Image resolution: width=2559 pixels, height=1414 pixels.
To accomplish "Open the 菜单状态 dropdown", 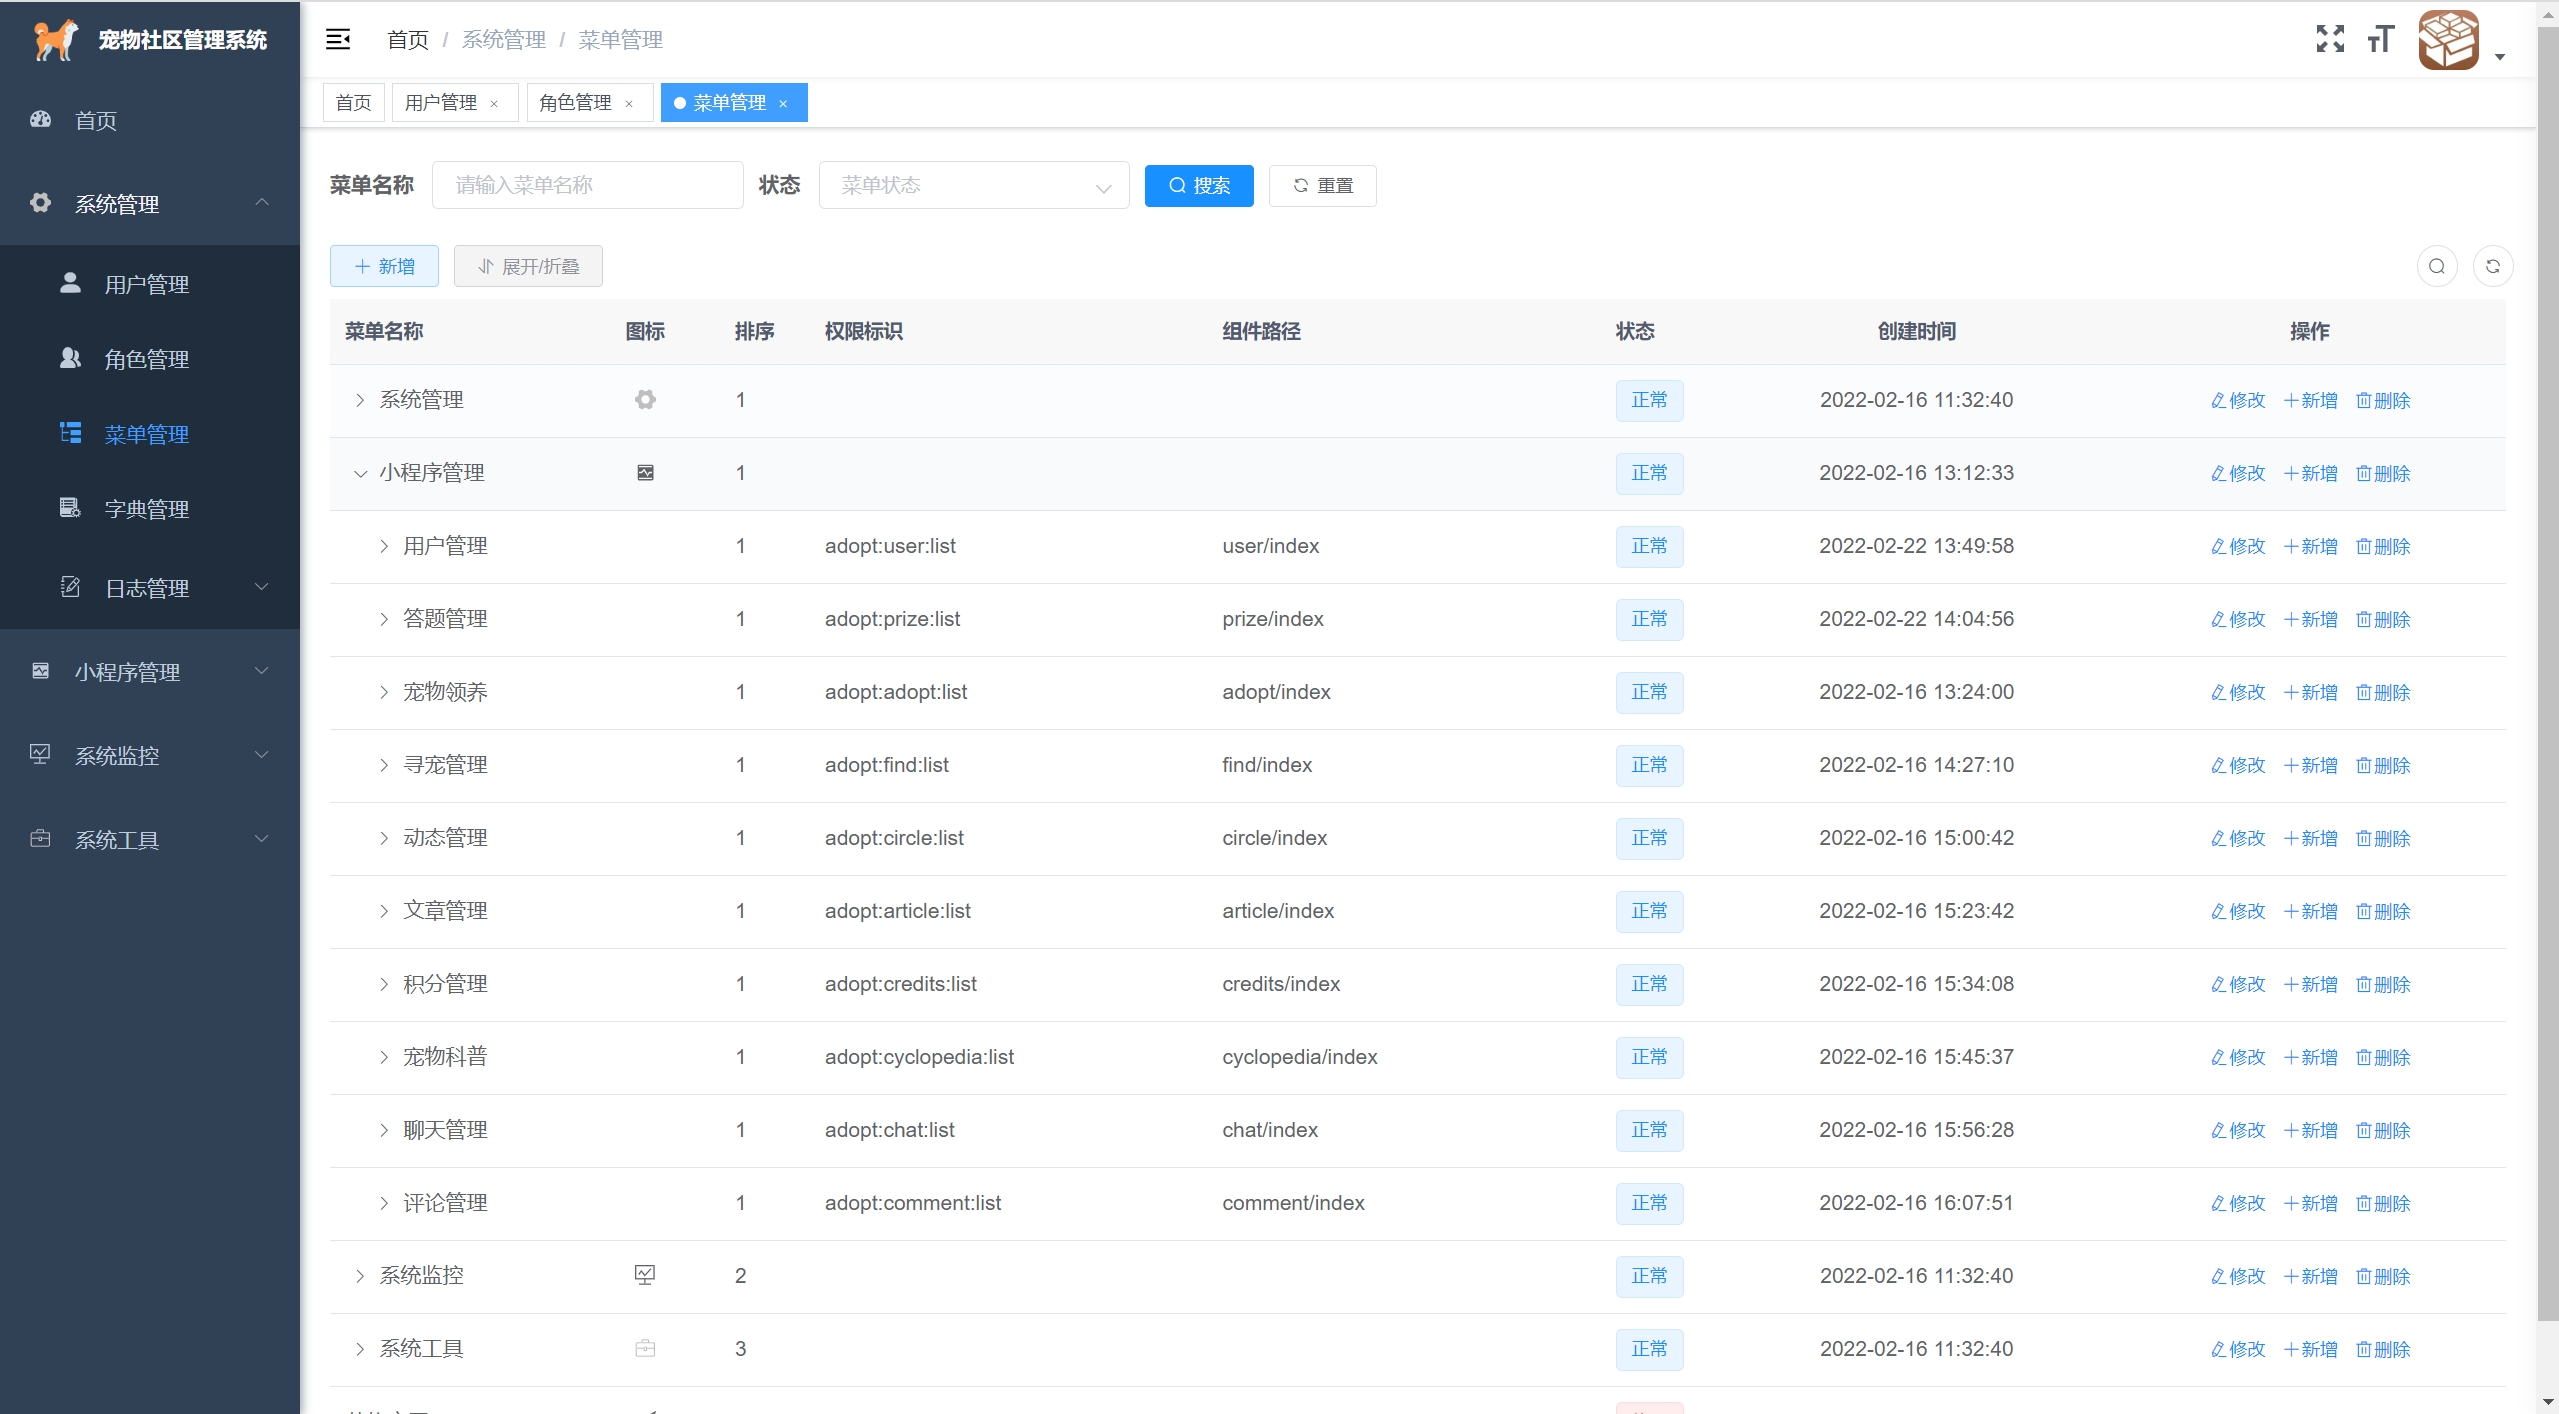I will 974,185.
